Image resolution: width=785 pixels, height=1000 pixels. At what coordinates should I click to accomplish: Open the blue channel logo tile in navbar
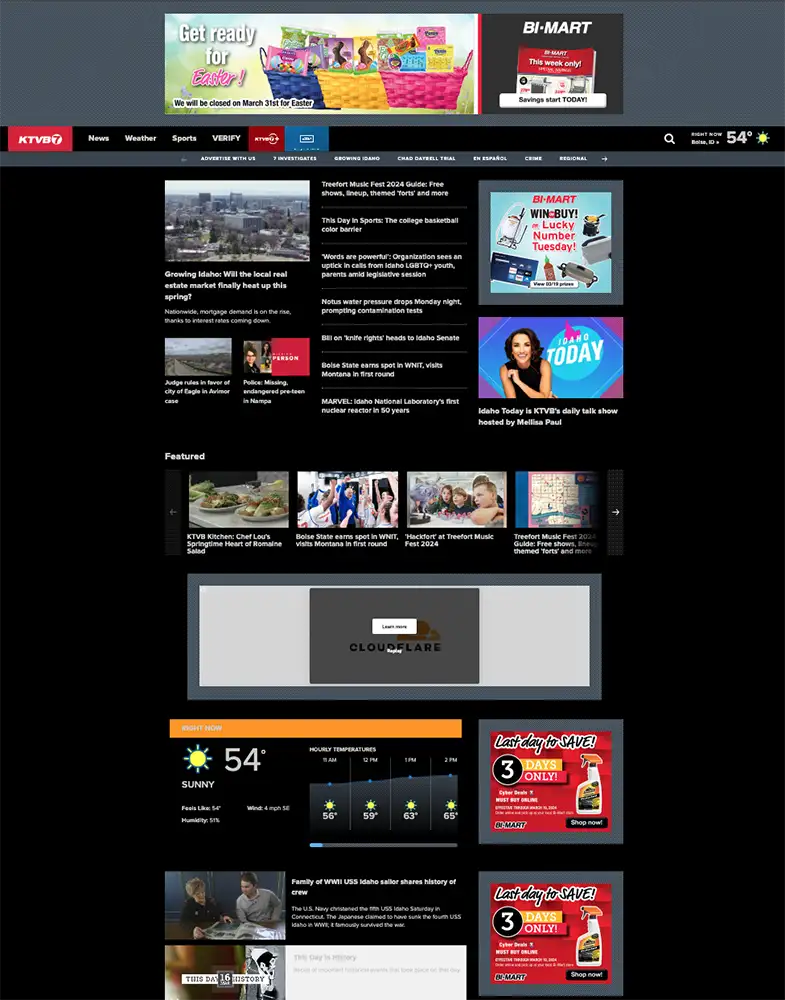click(307, 138)
